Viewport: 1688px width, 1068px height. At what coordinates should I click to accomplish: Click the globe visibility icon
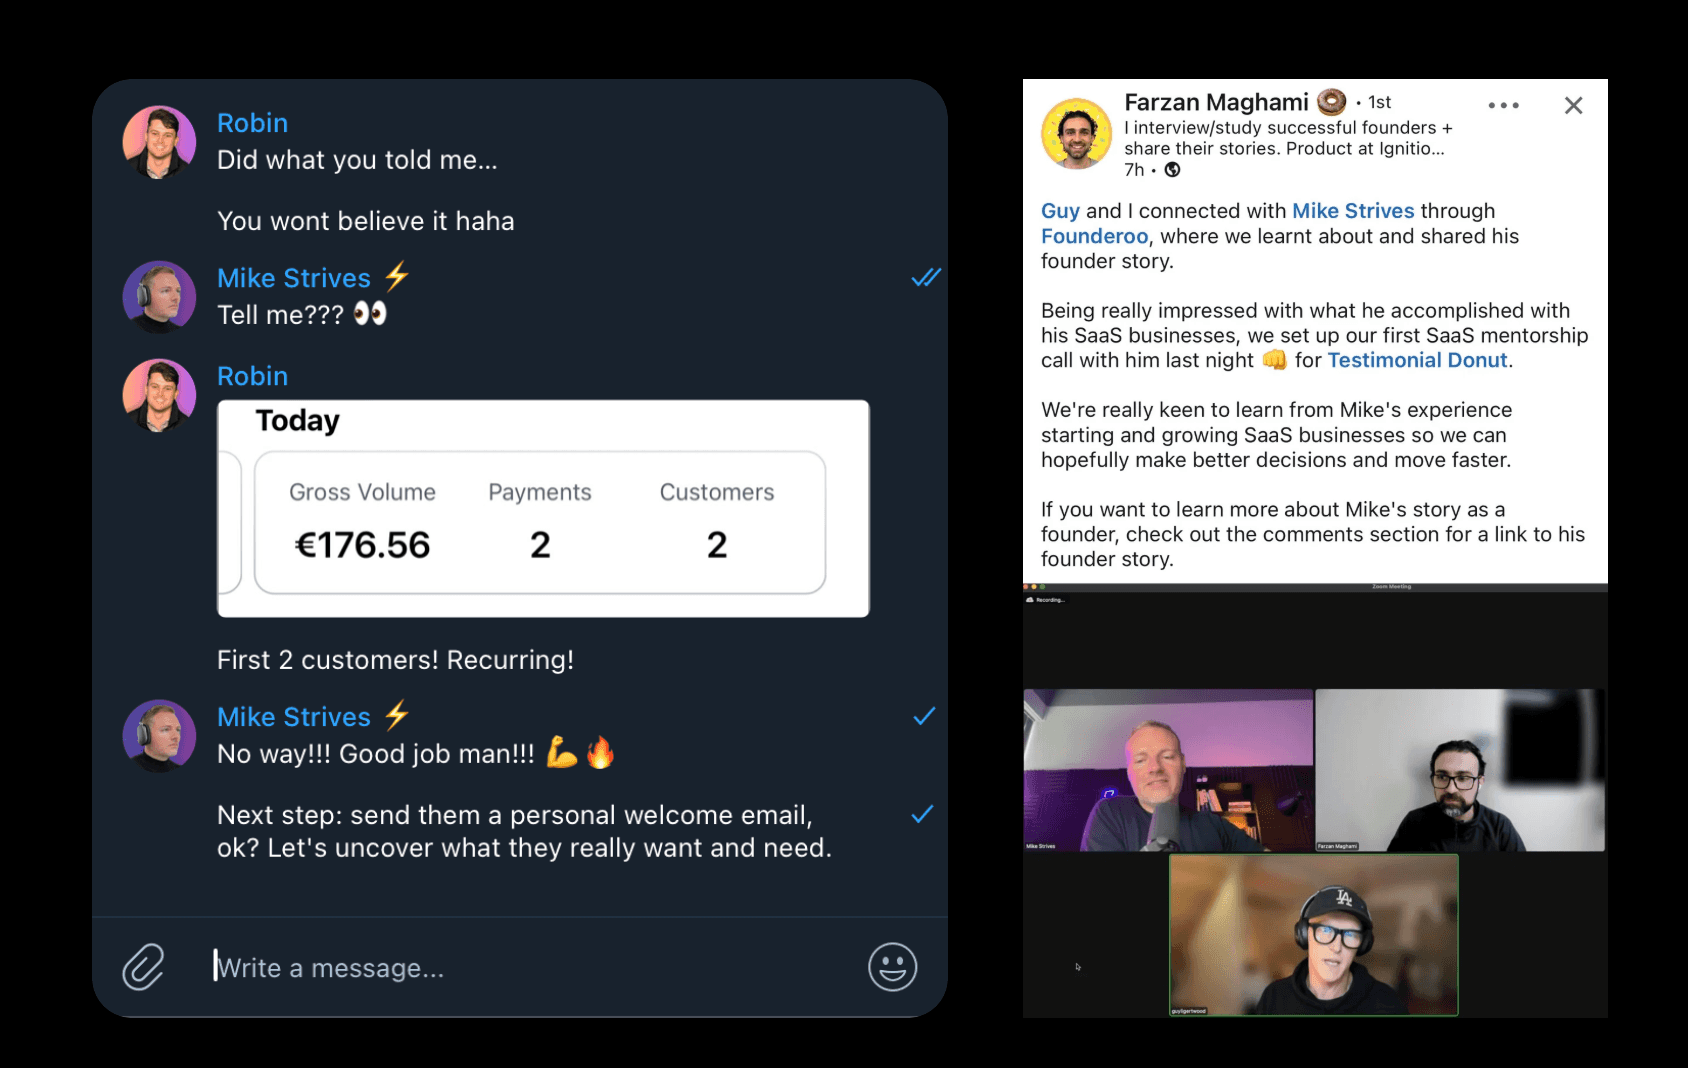[1173, 170]
